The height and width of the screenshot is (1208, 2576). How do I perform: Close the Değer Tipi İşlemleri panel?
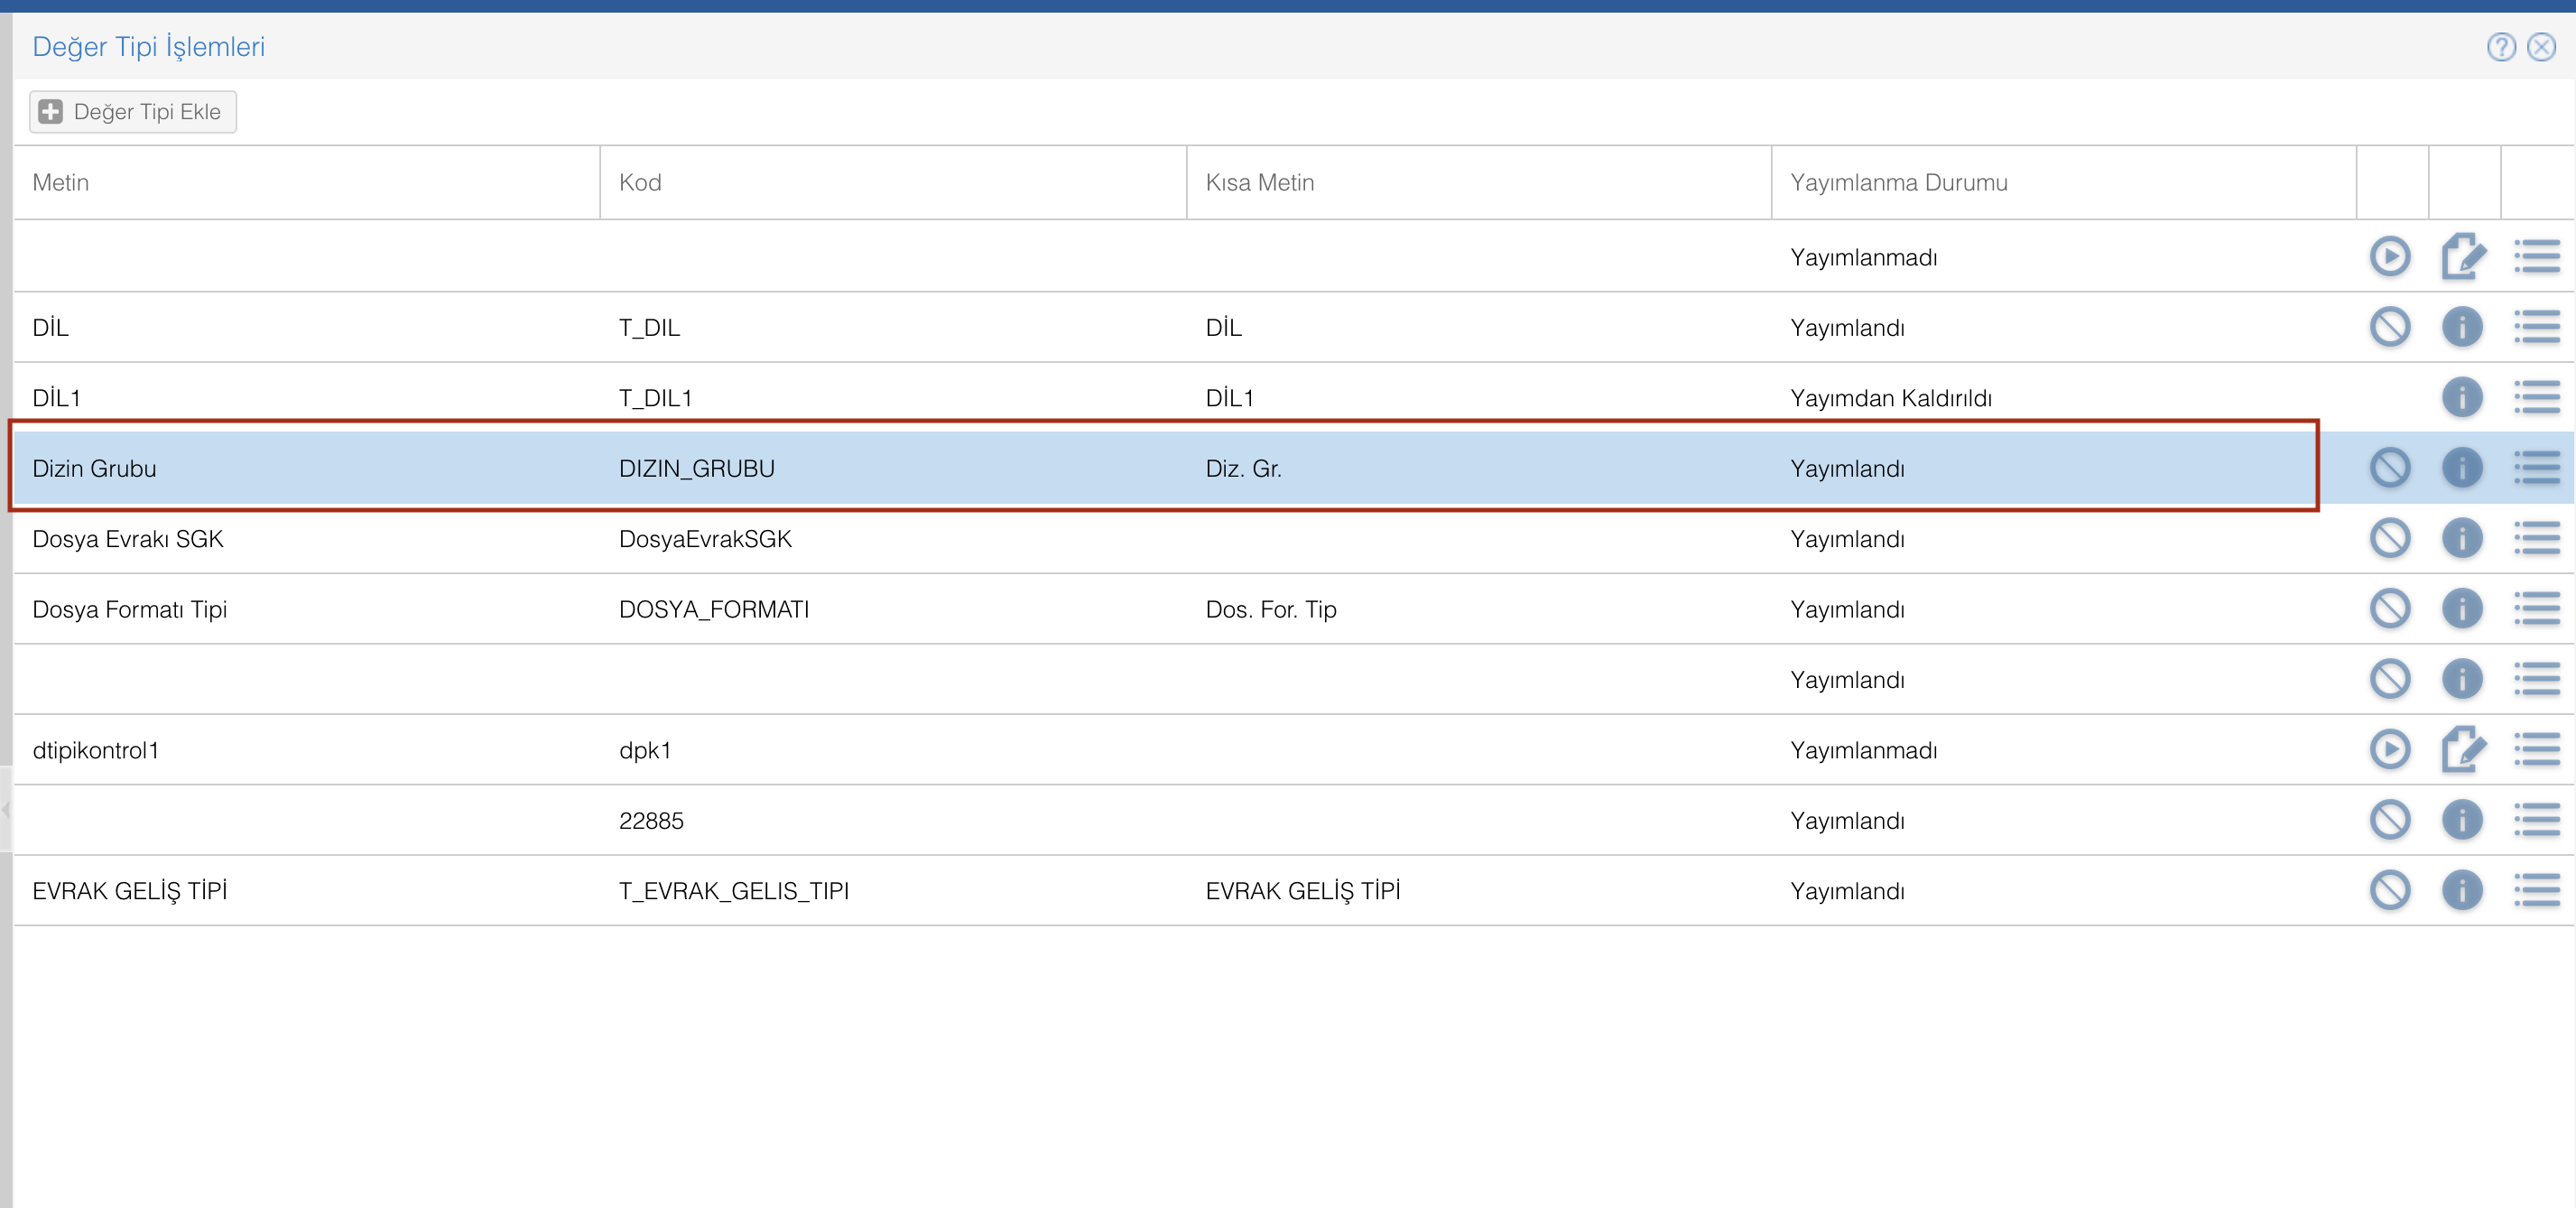[x=2541, y=46]
